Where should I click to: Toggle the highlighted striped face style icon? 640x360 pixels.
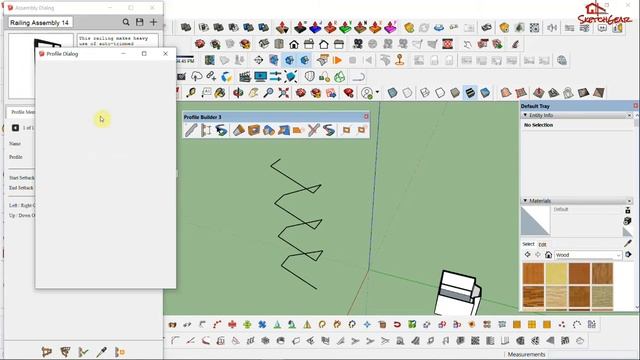click(x=470, y=93)
